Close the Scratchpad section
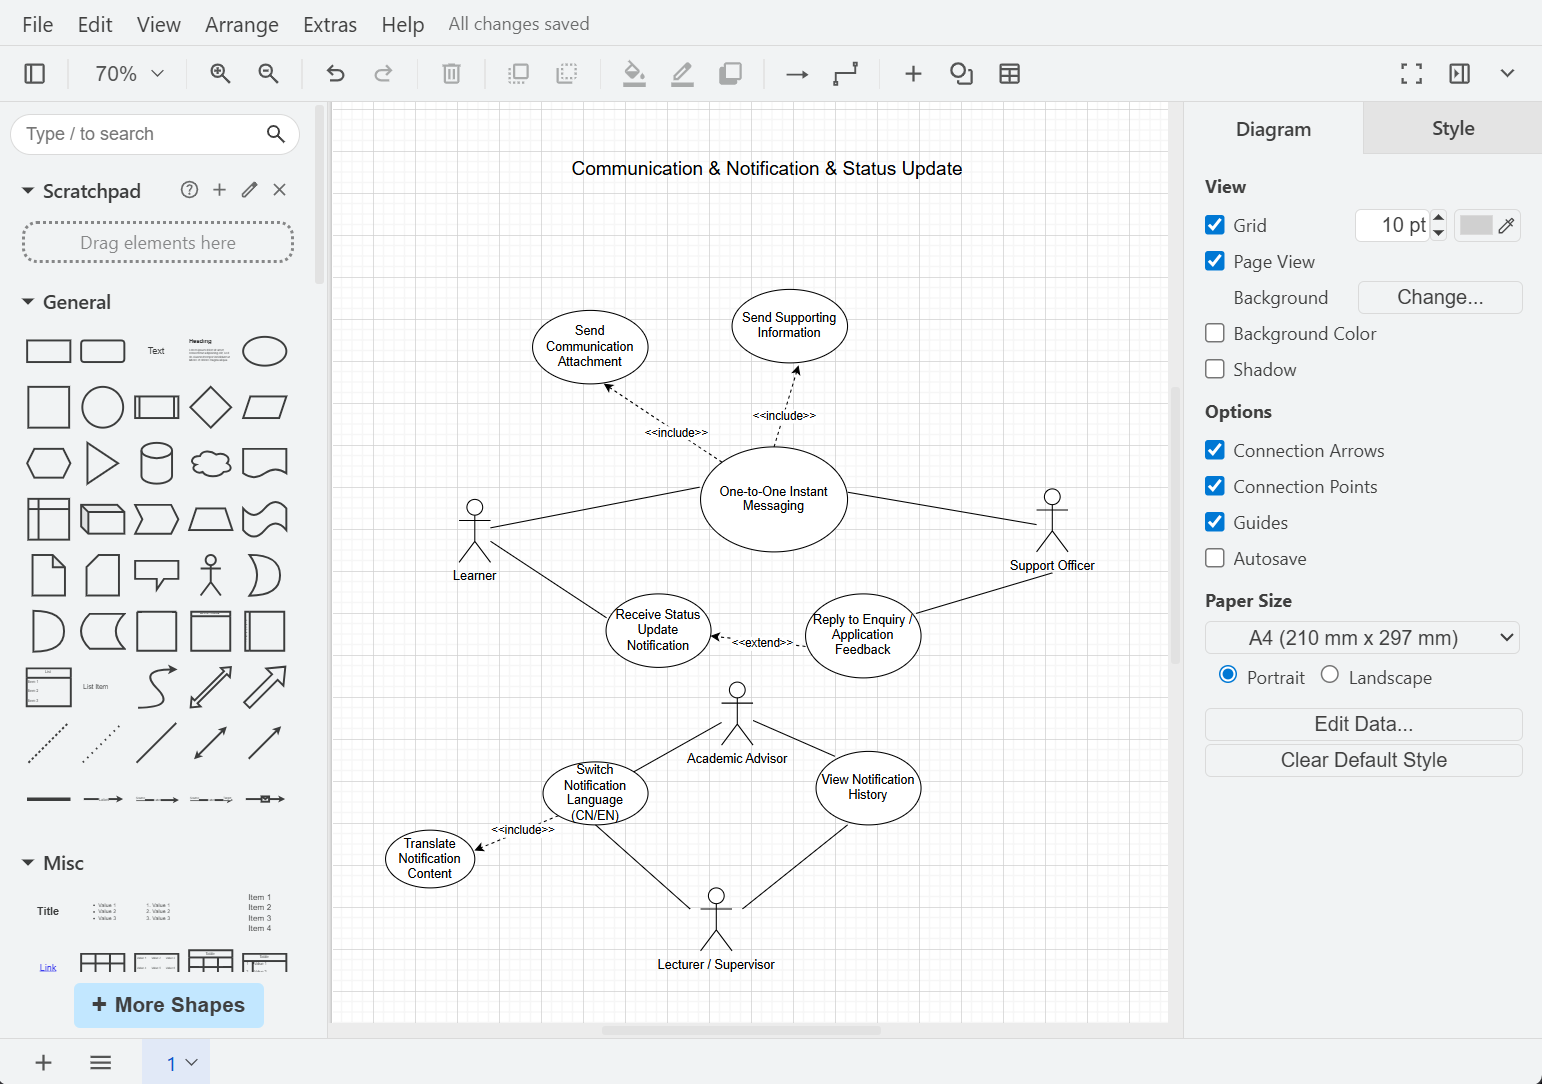Screen dimensions: 1542x1084 pyautogui.click(x=280, y=190)
